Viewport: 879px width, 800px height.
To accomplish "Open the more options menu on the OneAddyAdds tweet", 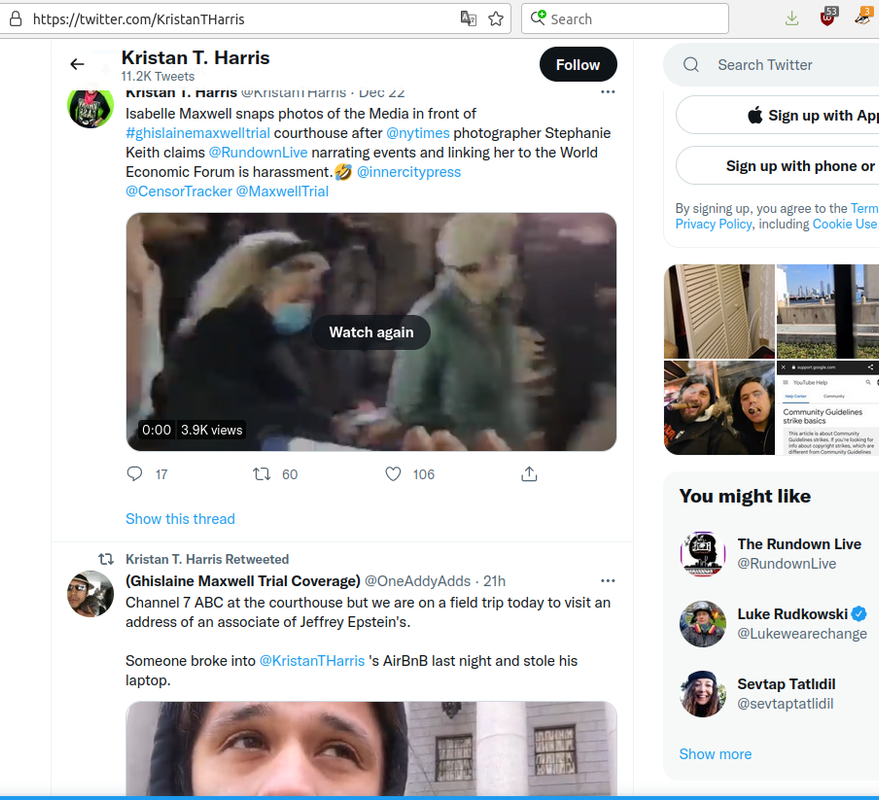I will [608, 581].
